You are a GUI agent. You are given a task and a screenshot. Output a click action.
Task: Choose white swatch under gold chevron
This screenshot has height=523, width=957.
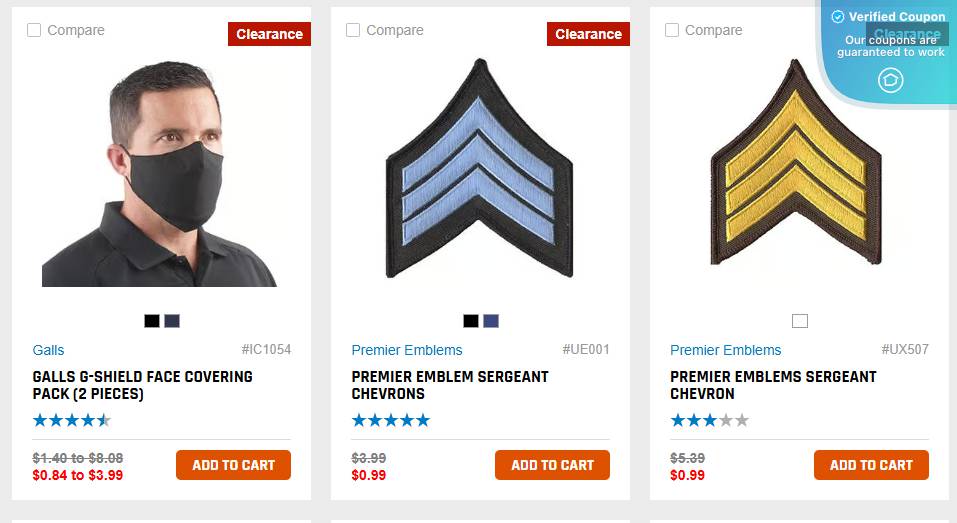(x=800, y=321)
